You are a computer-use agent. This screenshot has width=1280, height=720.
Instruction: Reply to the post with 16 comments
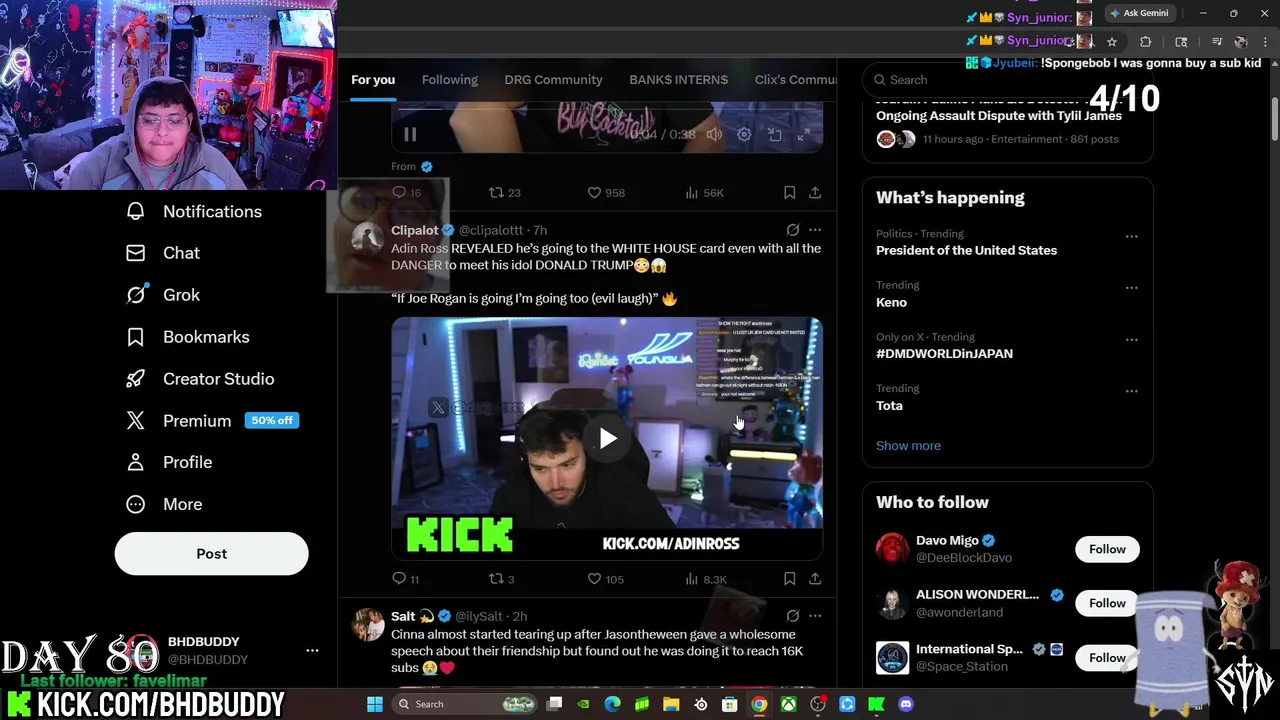click(x=407, y=192)
